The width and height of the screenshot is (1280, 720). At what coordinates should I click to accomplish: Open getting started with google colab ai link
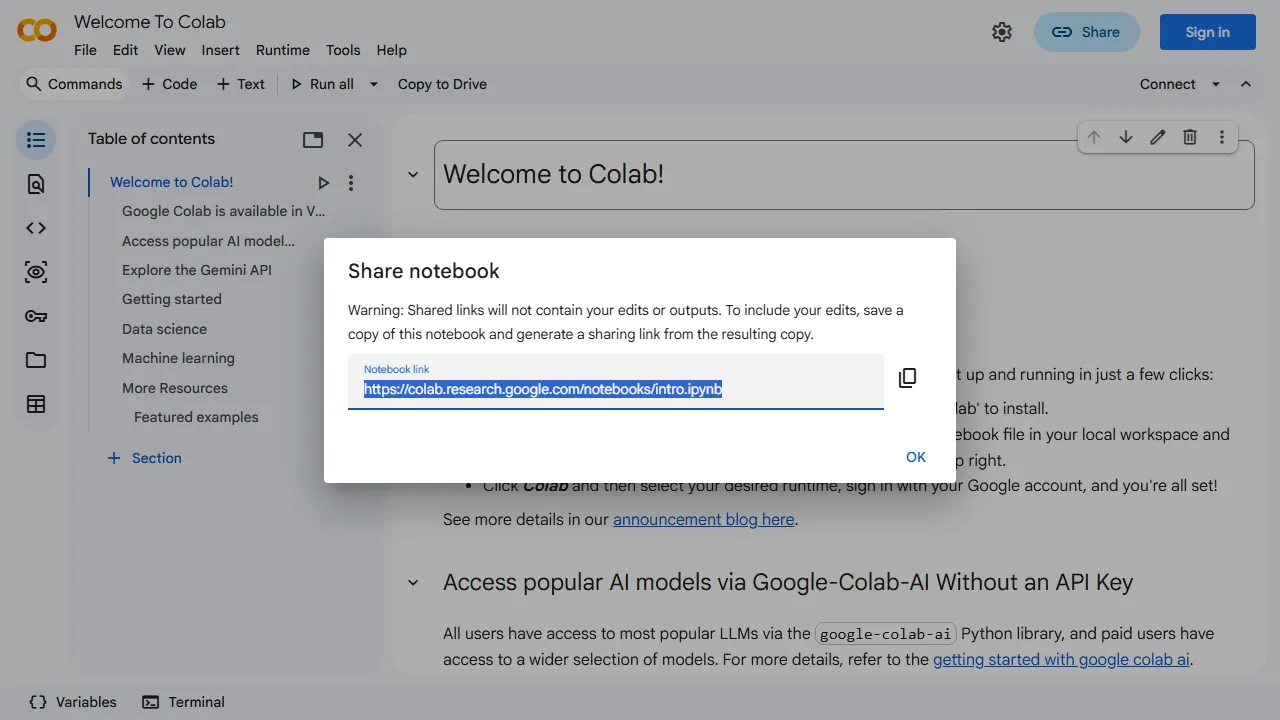(1061, 659)
